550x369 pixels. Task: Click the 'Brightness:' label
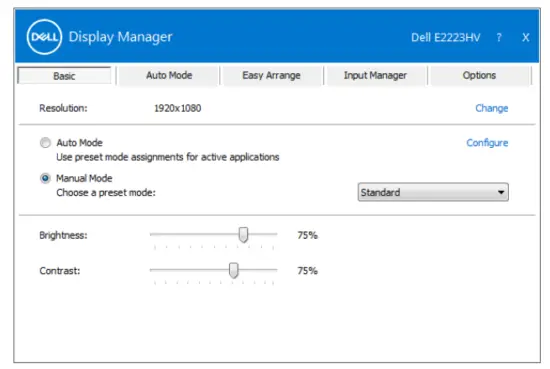(x=63, y=235)
